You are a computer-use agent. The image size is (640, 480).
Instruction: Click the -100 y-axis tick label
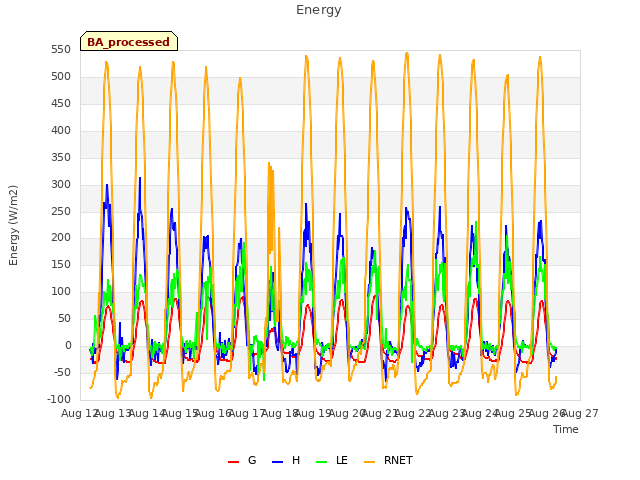pos(59,399)
